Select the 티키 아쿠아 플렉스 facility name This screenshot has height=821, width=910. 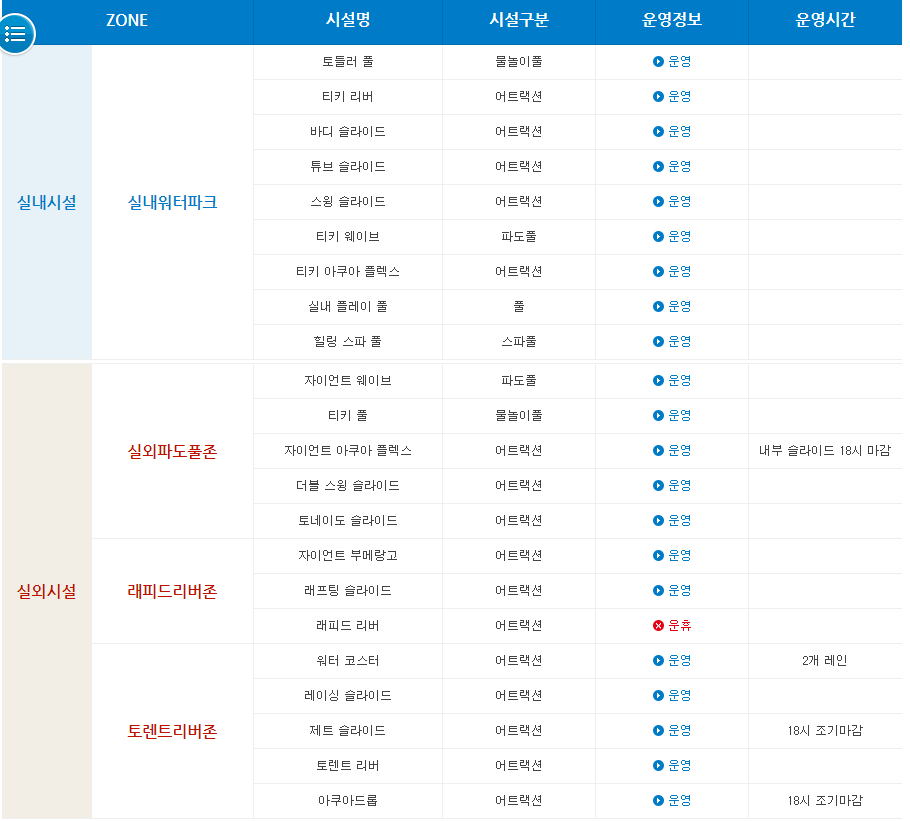click(348, 272)
